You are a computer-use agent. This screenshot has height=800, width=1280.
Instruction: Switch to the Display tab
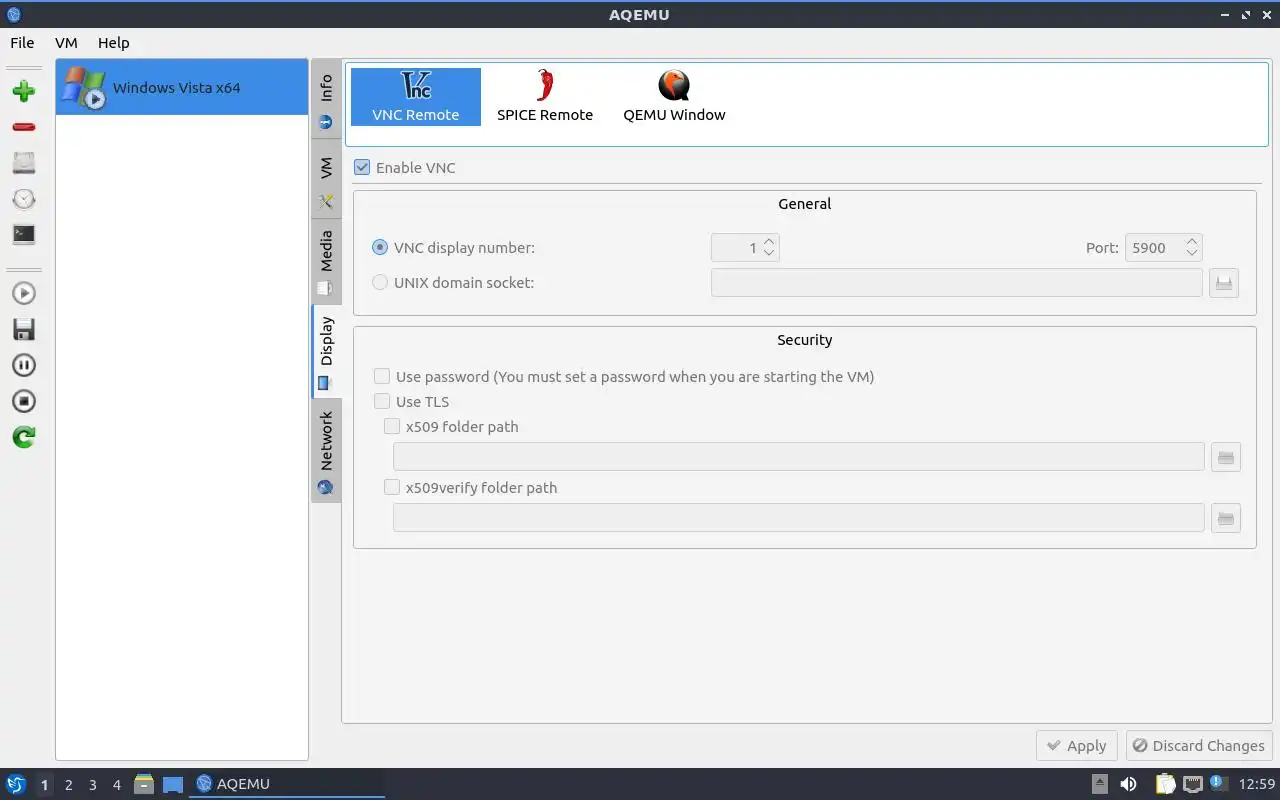pyautogui.click(x=326, y=352)
